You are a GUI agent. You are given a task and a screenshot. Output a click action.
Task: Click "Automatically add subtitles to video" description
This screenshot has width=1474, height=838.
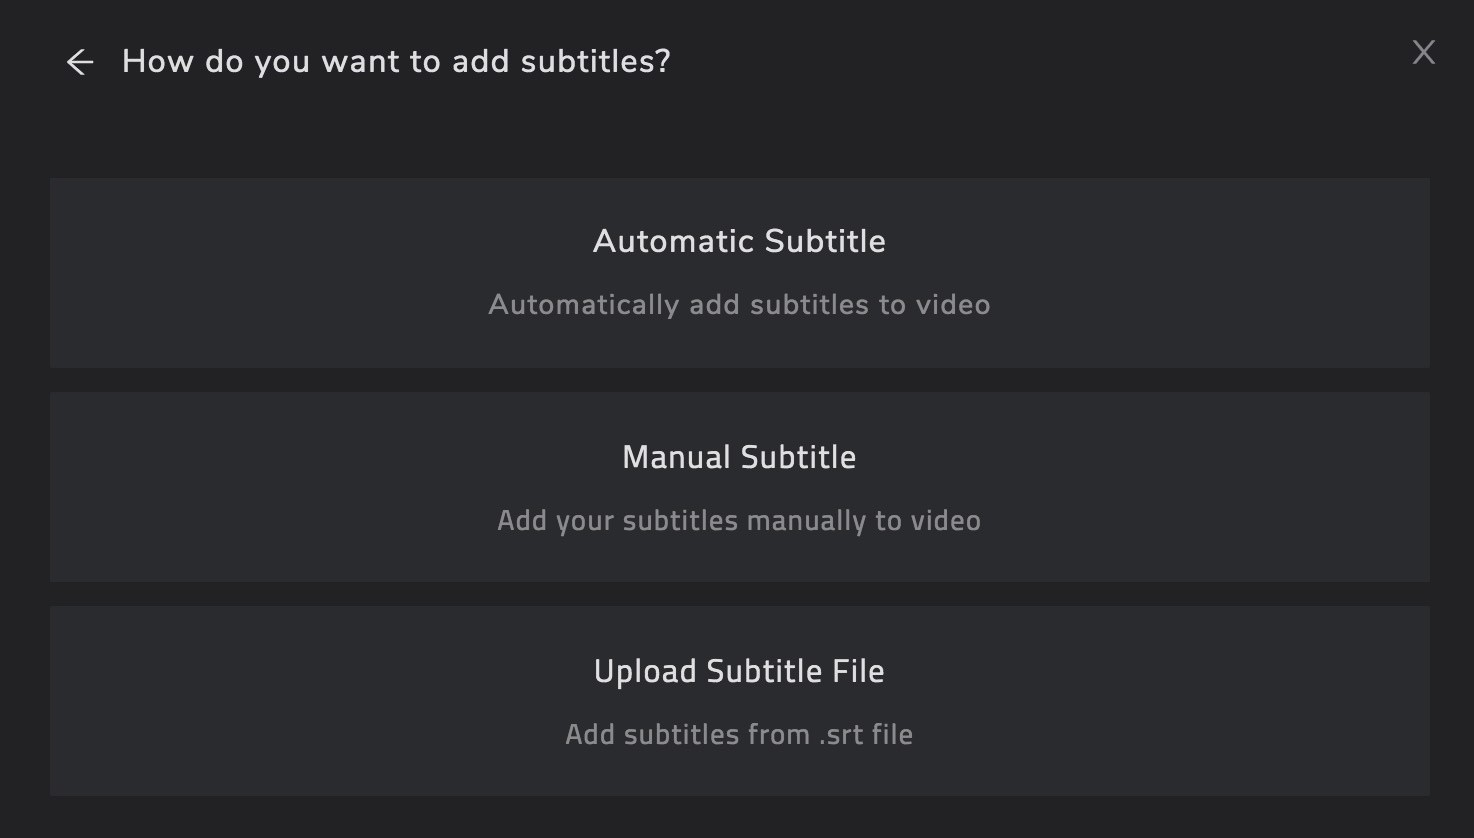(x=739, y=305)
